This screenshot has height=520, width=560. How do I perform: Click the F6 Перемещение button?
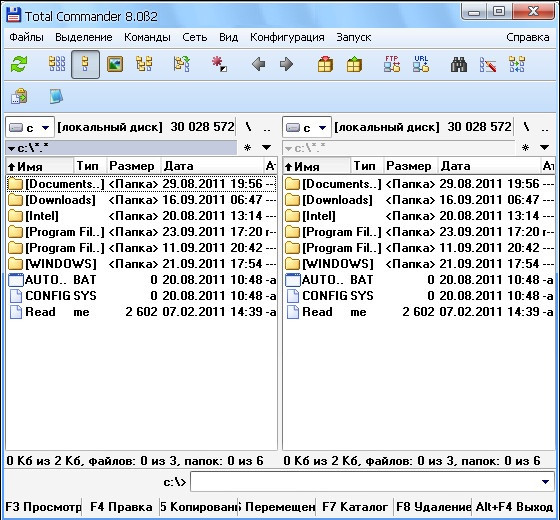coord(277,507)
